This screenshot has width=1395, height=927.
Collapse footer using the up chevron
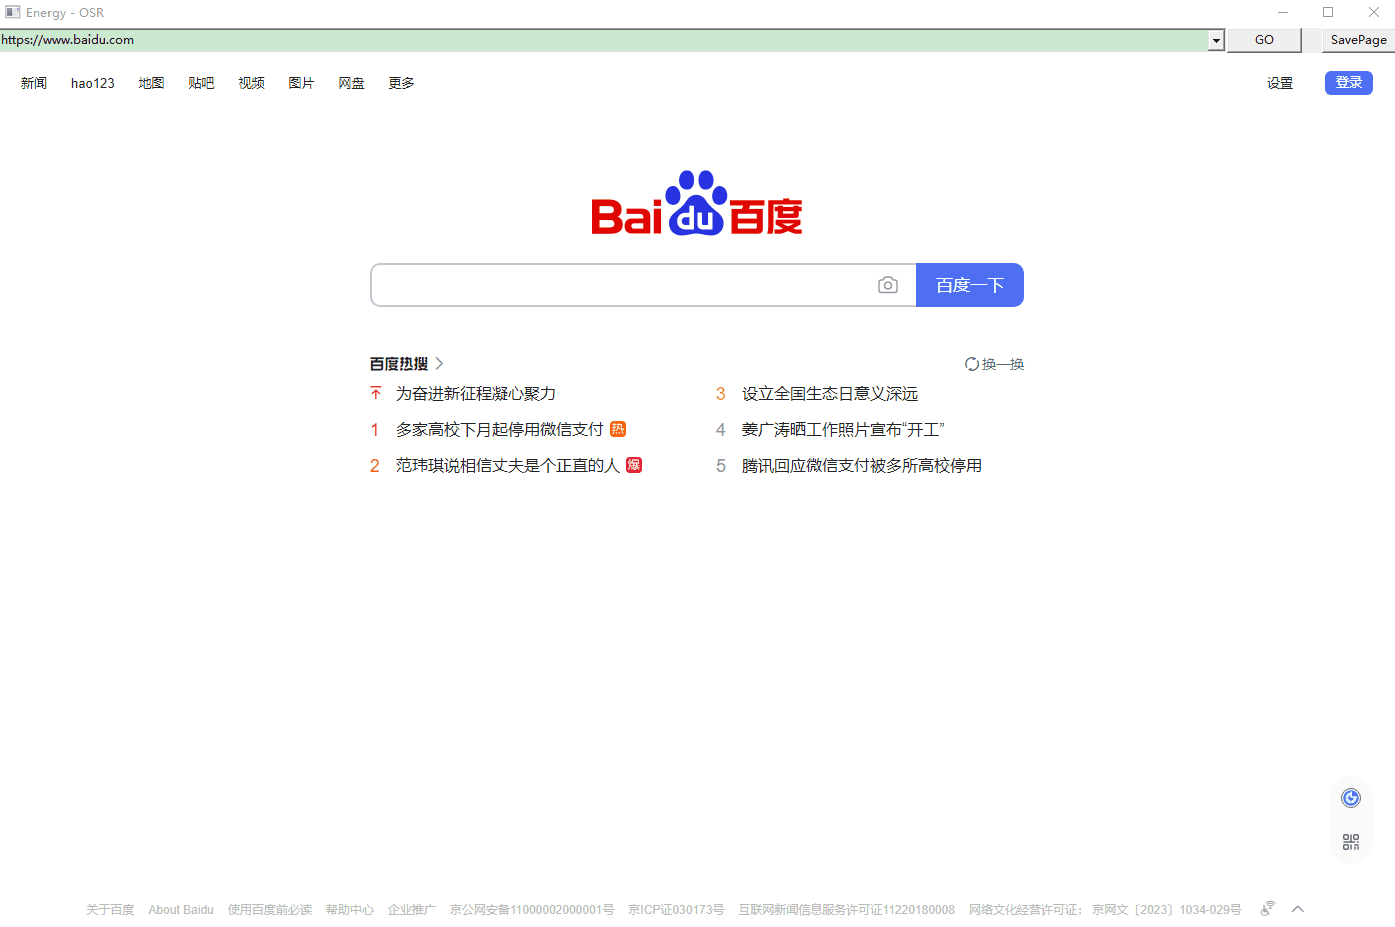pos(1298,908)
